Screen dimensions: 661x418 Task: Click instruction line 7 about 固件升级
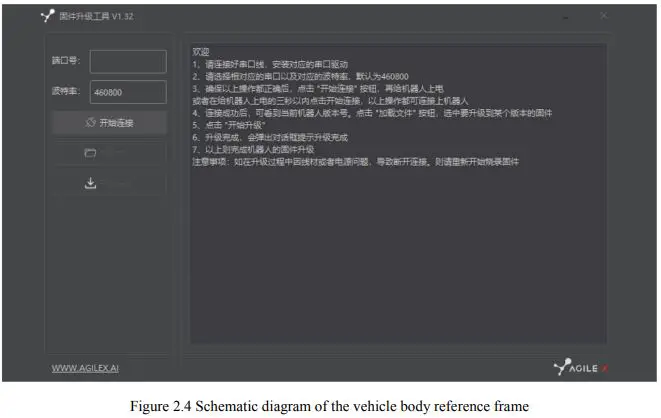point(253,150)
